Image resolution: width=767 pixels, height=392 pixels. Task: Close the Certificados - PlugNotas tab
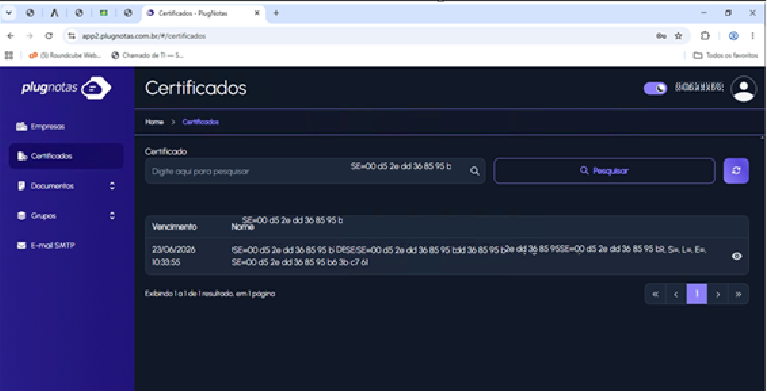[257, 13]
